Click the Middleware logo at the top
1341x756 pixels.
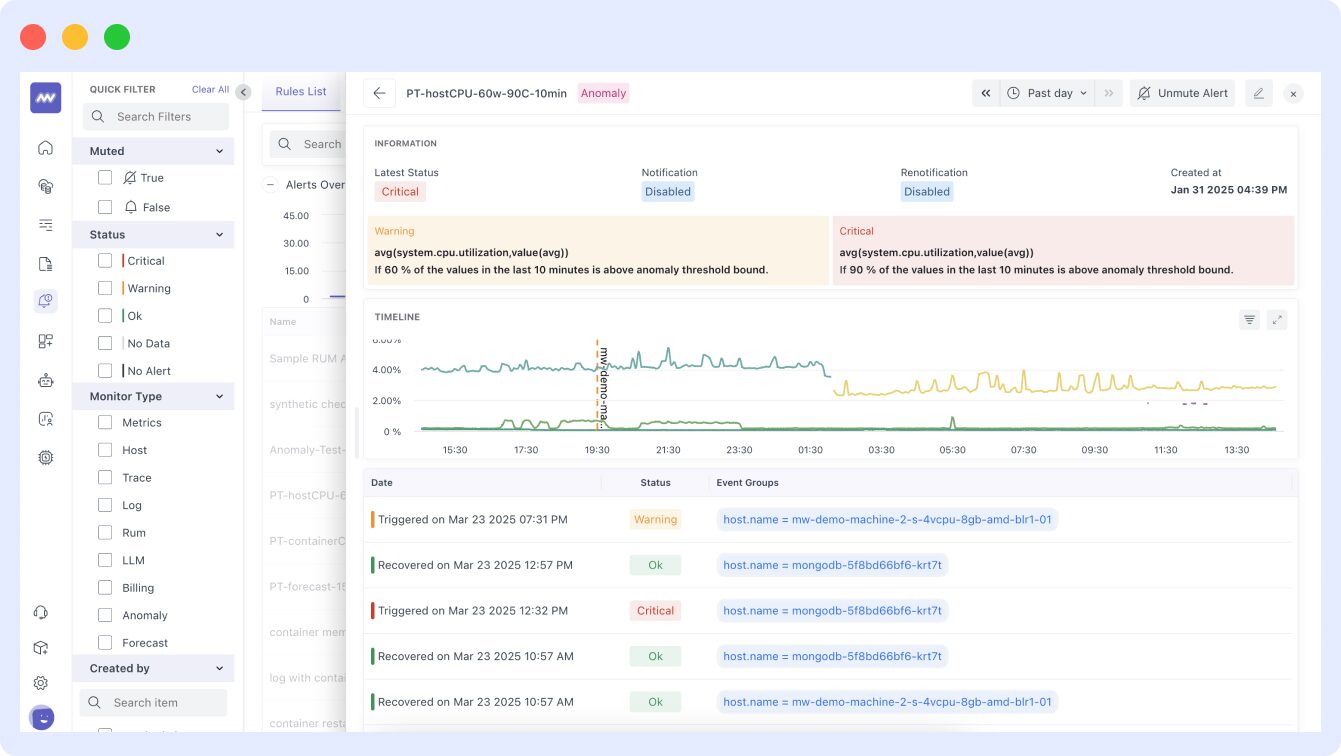(44, 97)
